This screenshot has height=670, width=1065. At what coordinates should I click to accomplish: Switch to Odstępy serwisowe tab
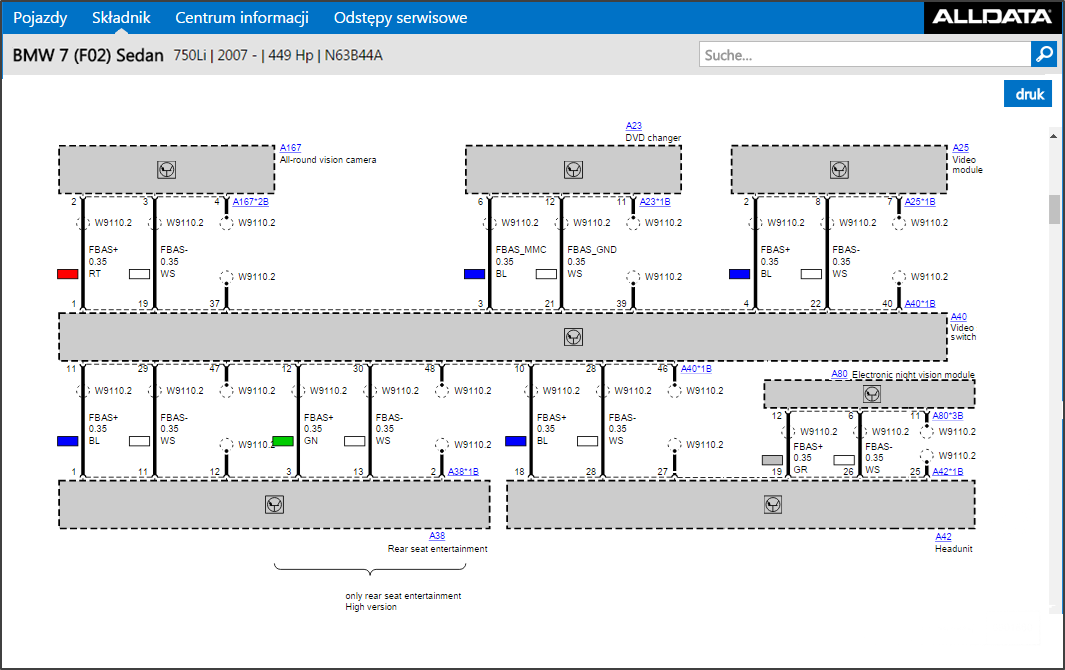pyautogui.click(x=400, y=18)
